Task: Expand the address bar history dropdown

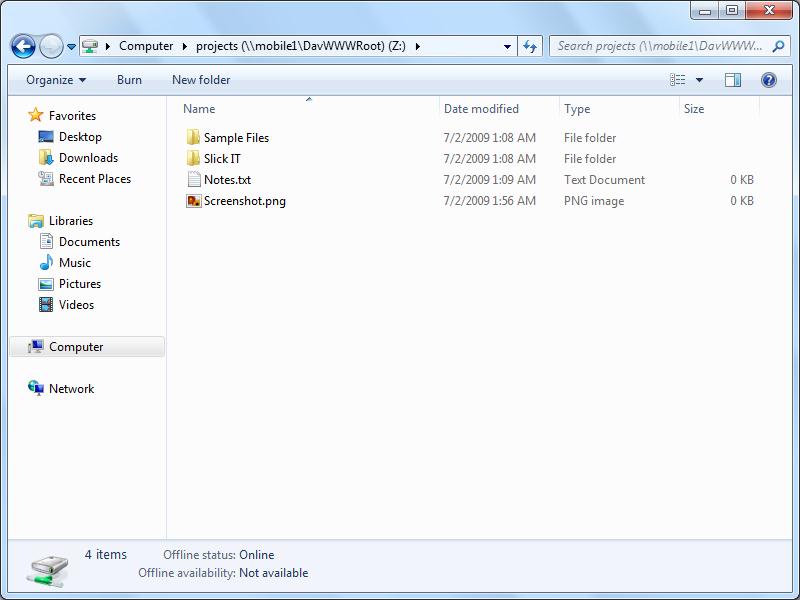Action: point(508,46)
